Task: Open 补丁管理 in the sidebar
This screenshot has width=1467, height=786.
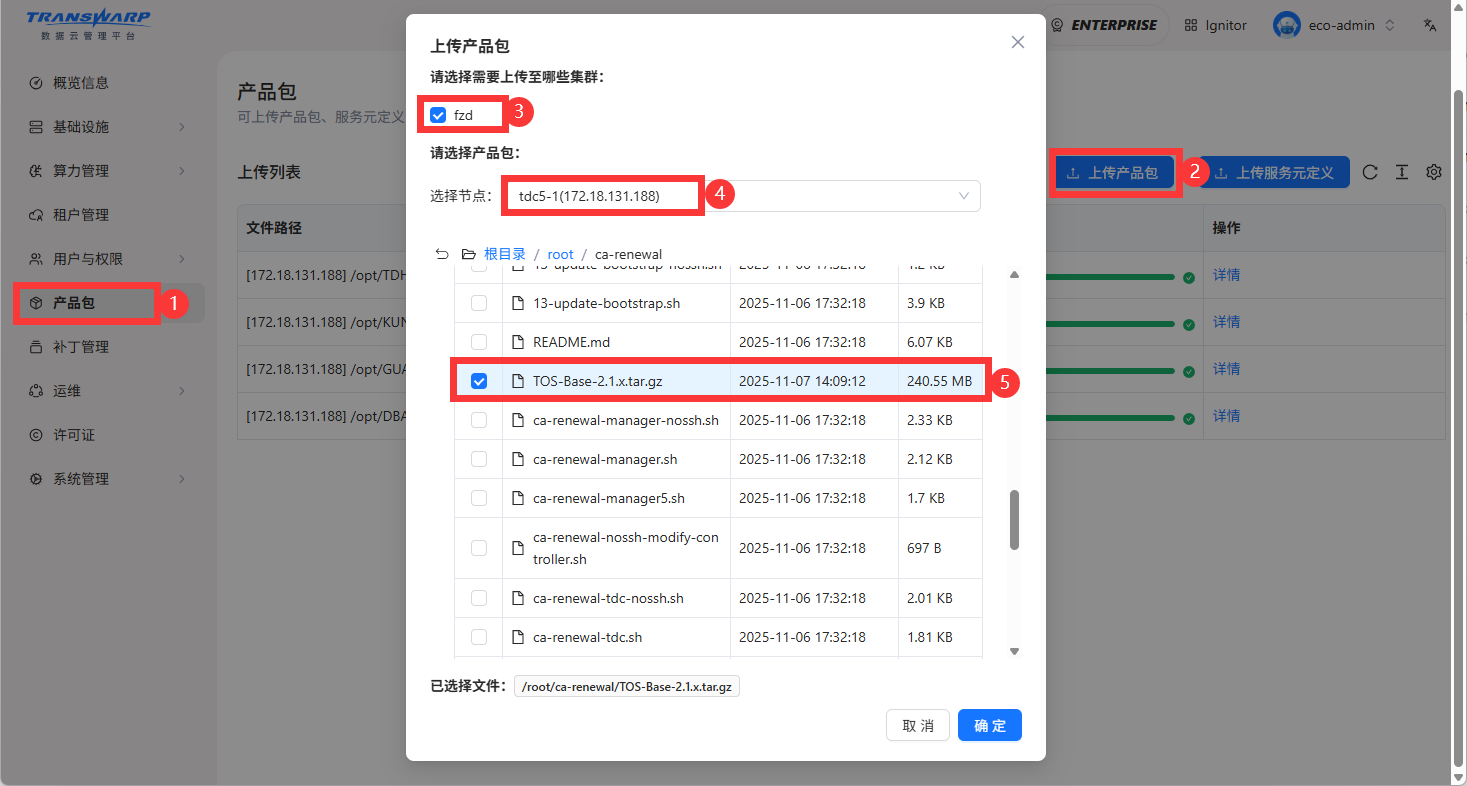Action: (81, 347)
